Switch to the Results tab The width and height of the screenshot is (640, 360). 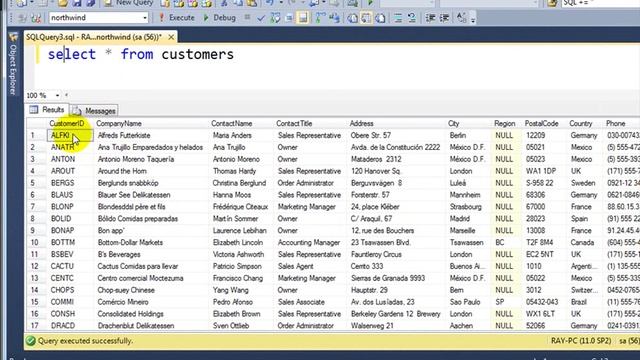point(47,110)
